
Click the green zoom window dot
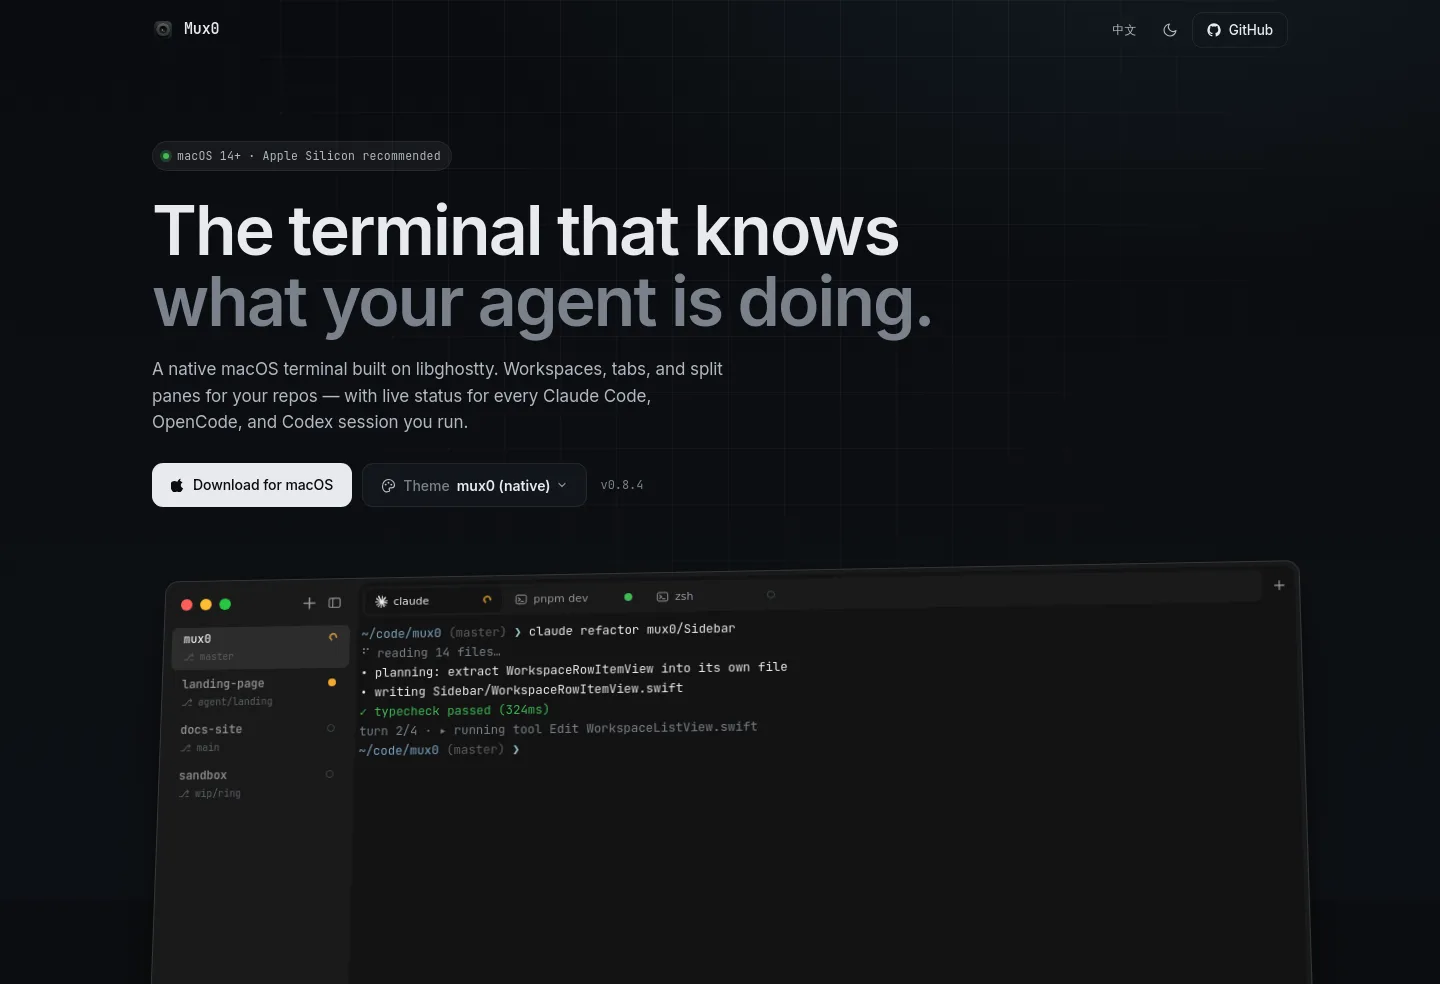[x=225, y=604]
